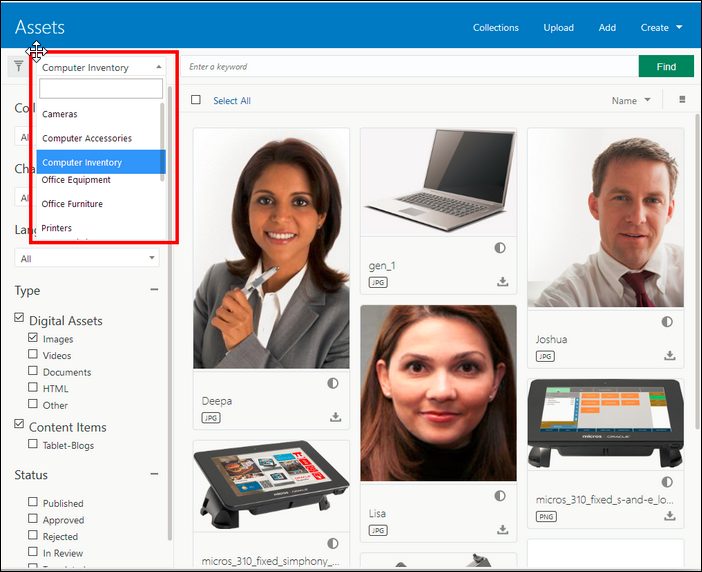Filter by Approved status
This screenshot has width=702, height=572.
tap(33, 518)
